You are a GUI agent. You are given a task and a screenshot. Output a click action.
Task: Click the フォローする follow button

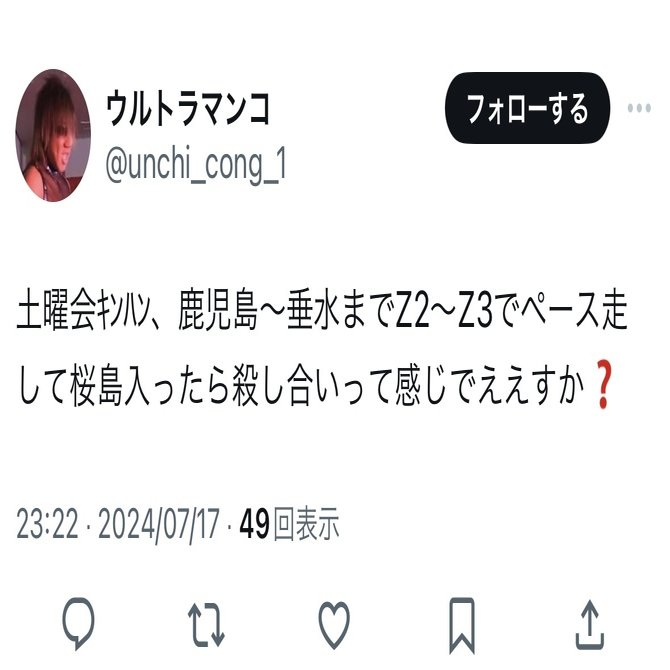point(528,108)
